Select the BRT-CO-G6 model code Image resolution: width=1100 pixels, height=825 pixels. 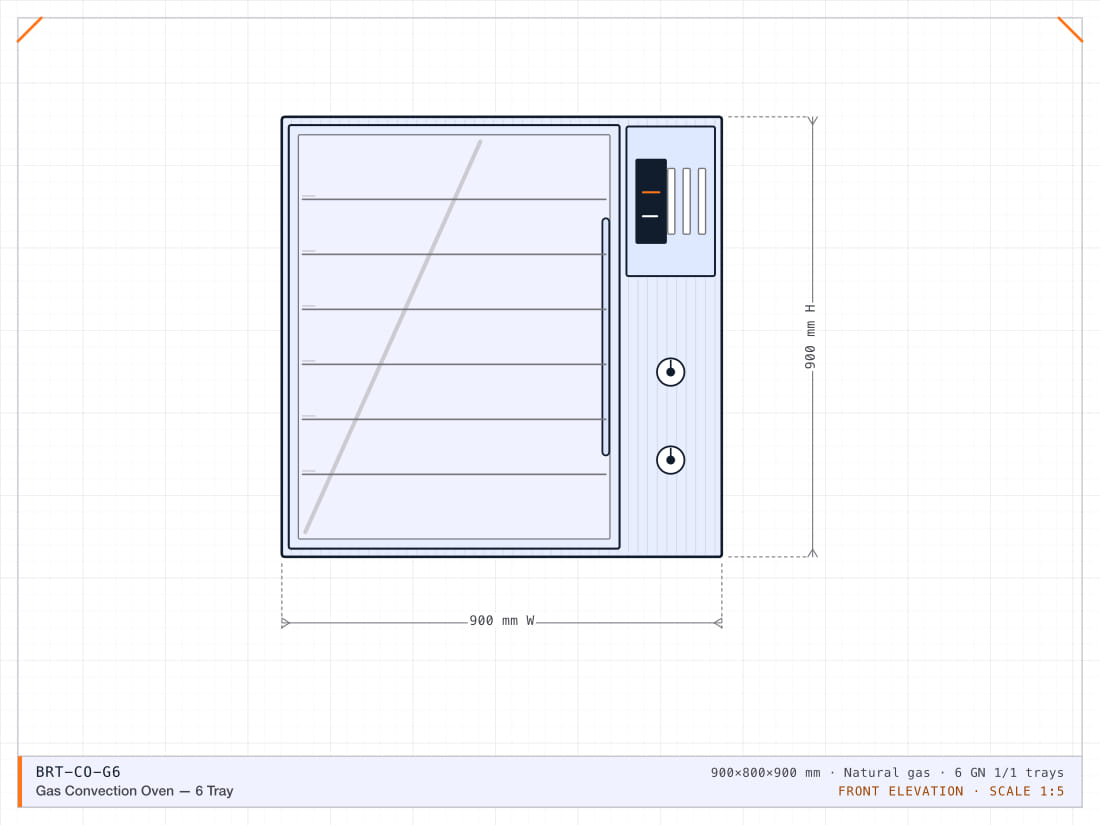click(x=78, y=772)
